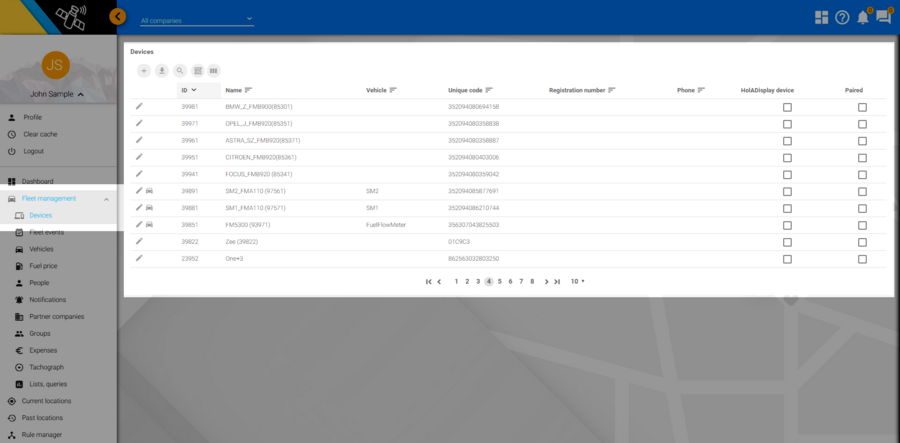Open the help question mark icon
This screenshot has height=443, width=900.
click(842, 17)
